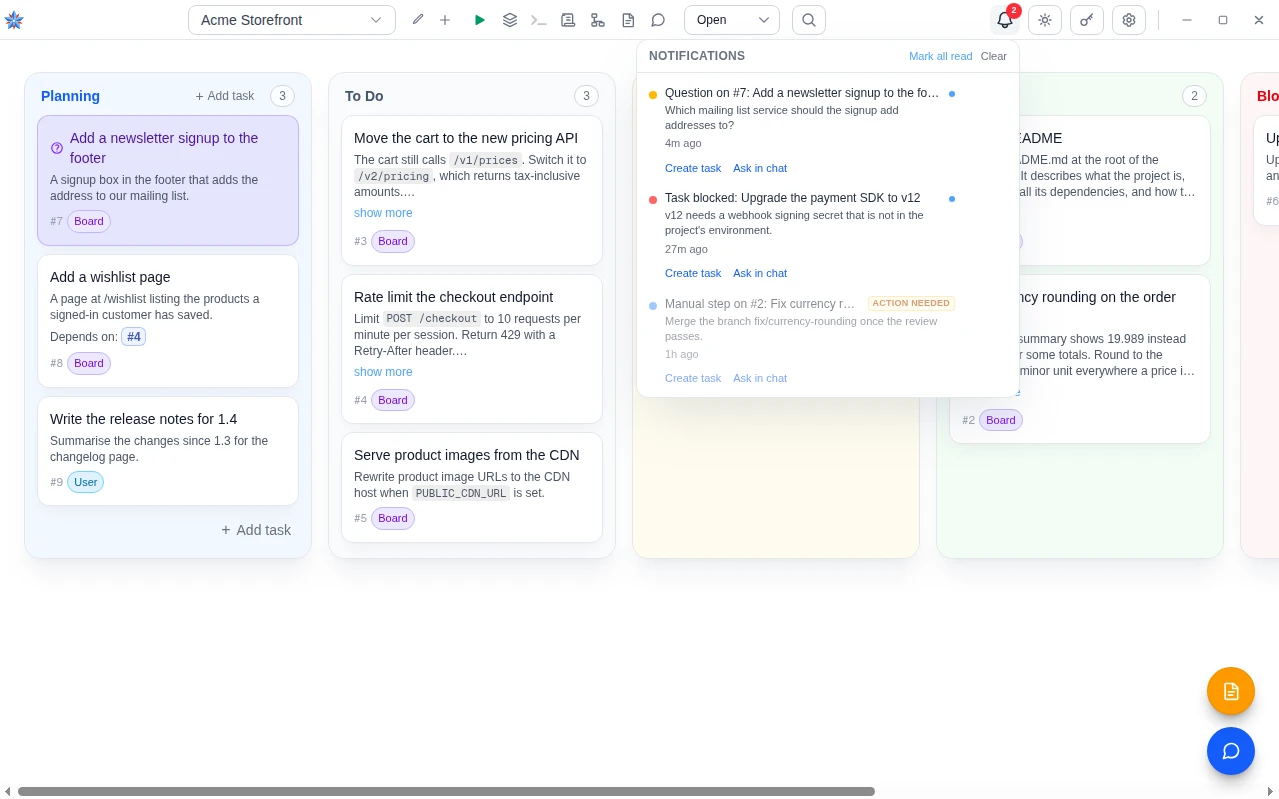Click the search magnifier button

[809, 20]
